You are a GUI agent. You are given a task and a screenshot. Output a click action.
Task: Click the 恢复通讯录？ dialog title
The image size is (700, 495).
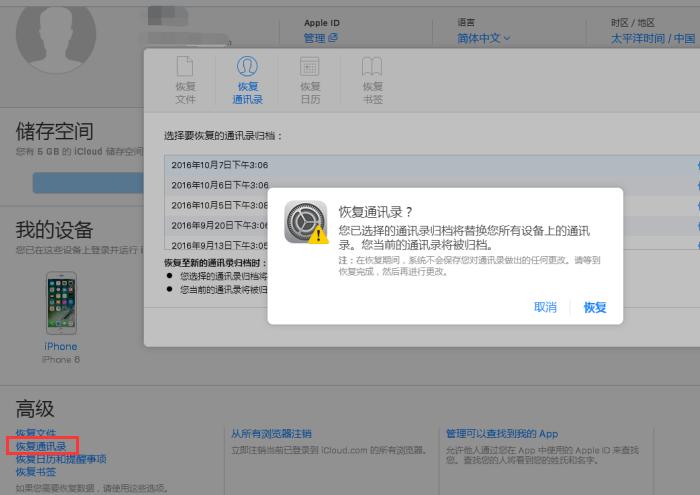coord(375,212)
